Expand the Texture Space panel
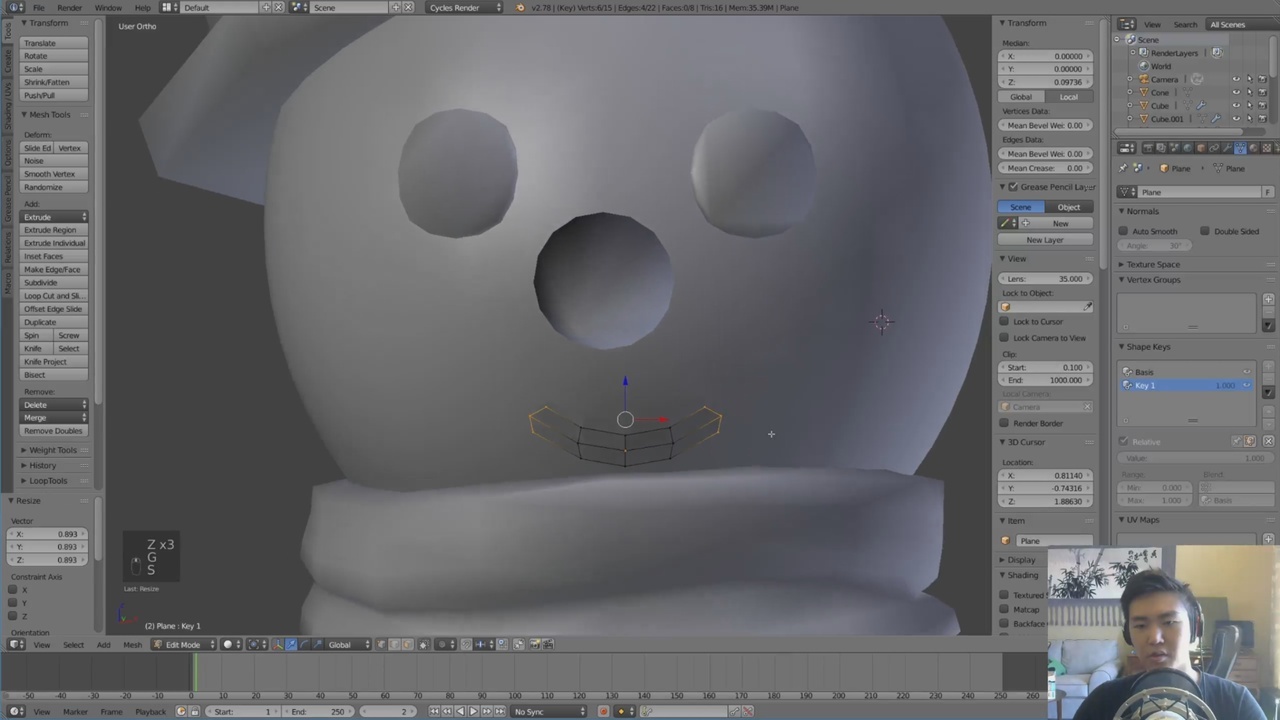 pyautogui.click(x=1153, y=264)
